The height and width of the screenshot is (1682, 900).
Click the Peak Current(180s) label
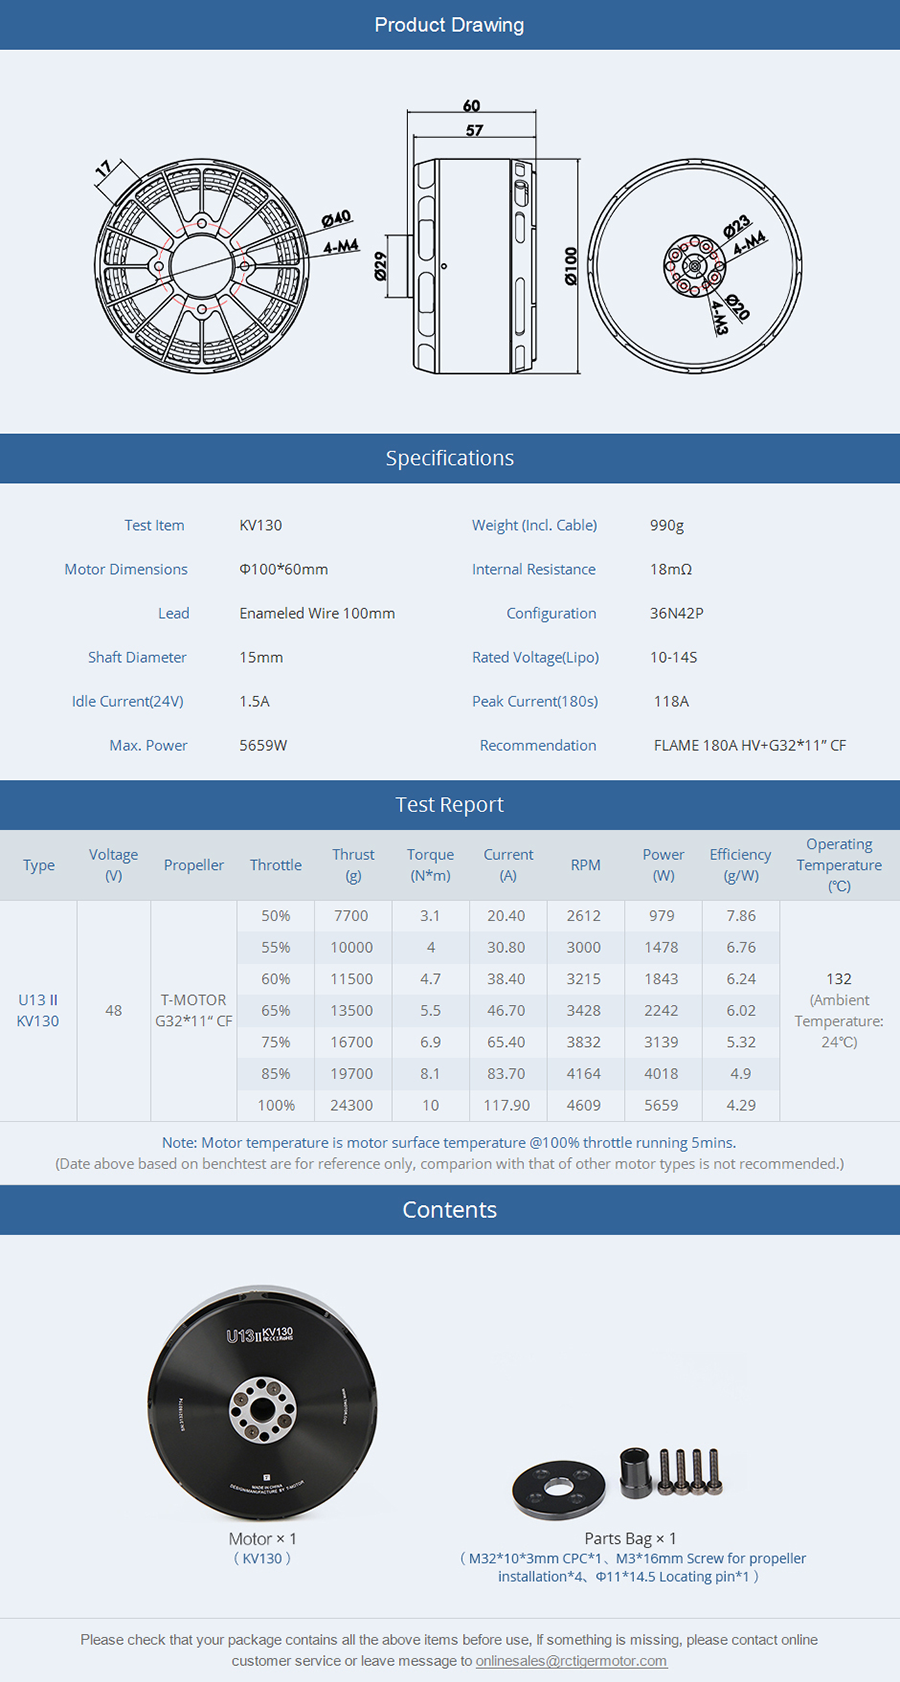(x=535, y=701)
